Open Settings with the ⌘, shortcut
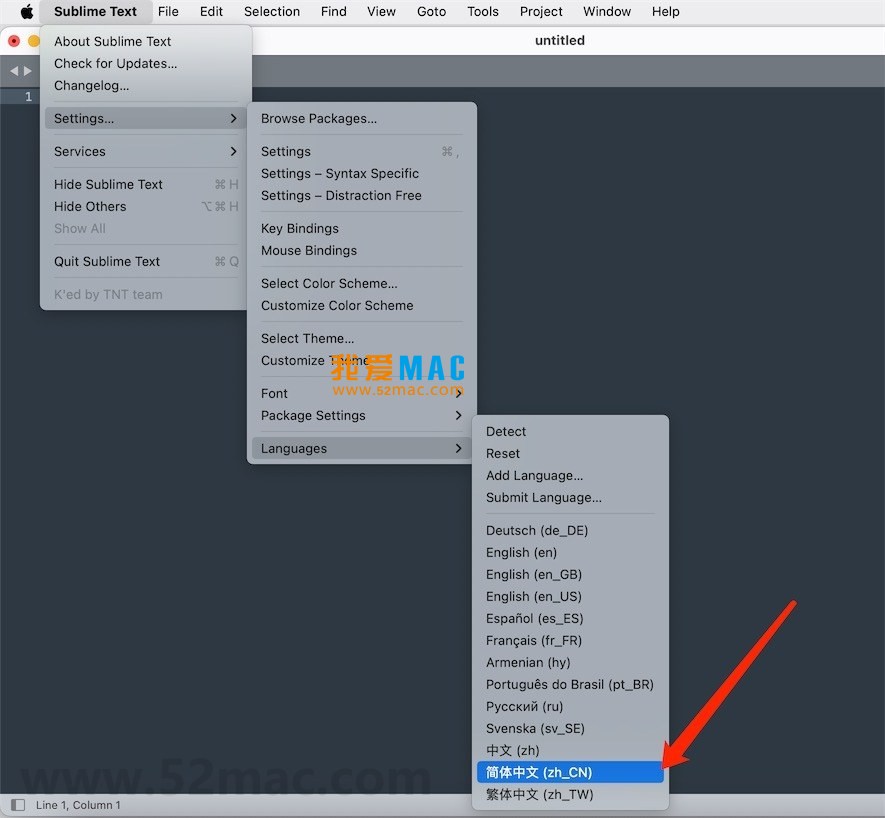 [361, 151]
